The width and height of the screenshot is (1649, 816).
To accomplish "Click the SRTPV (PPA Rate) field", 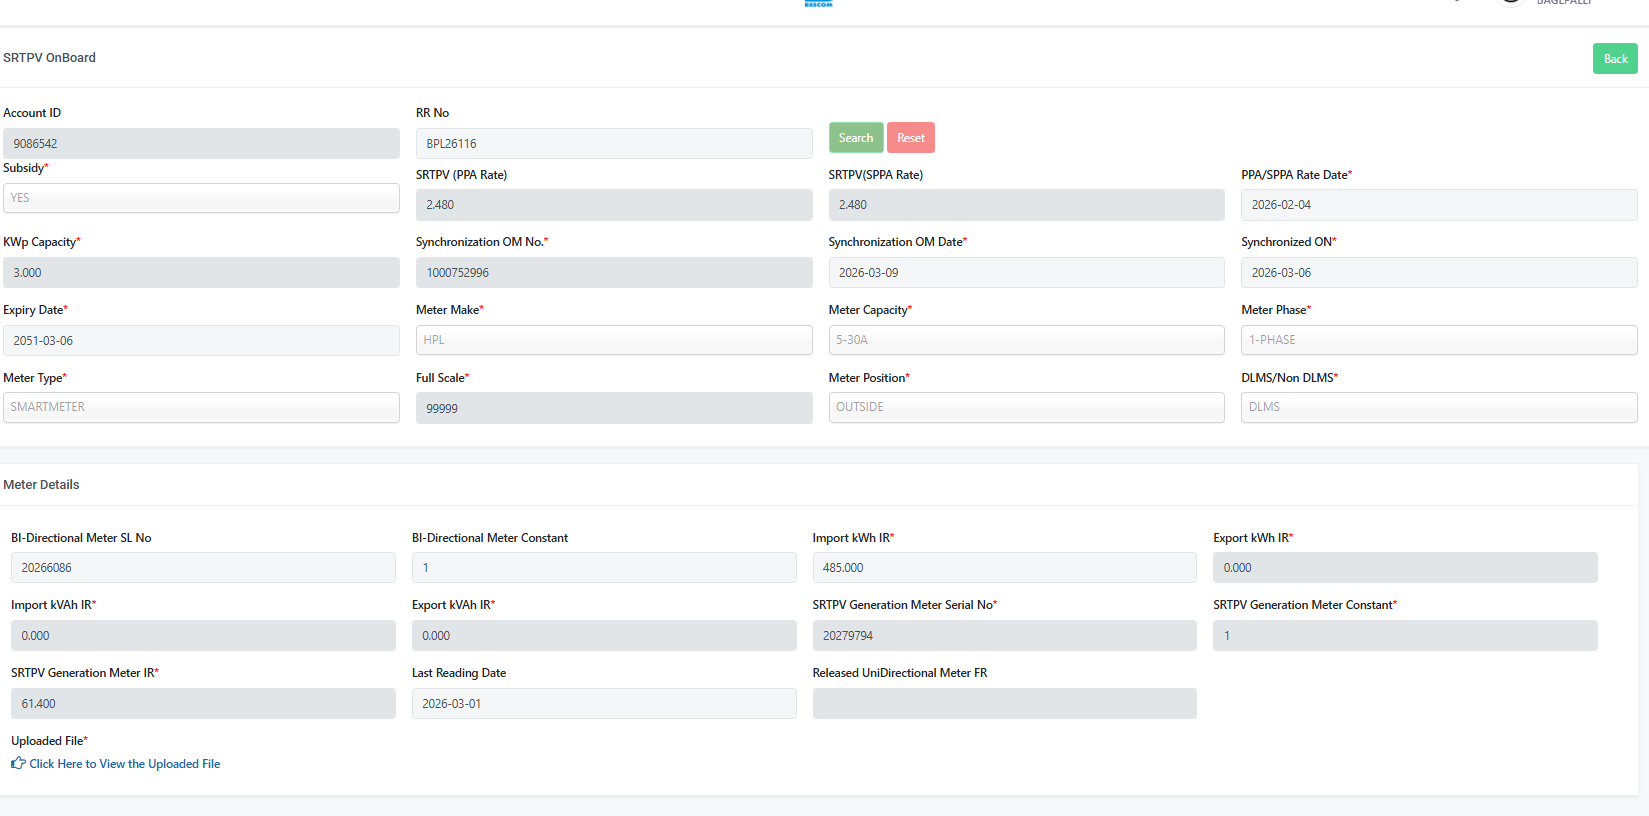I will click(614, 205).
